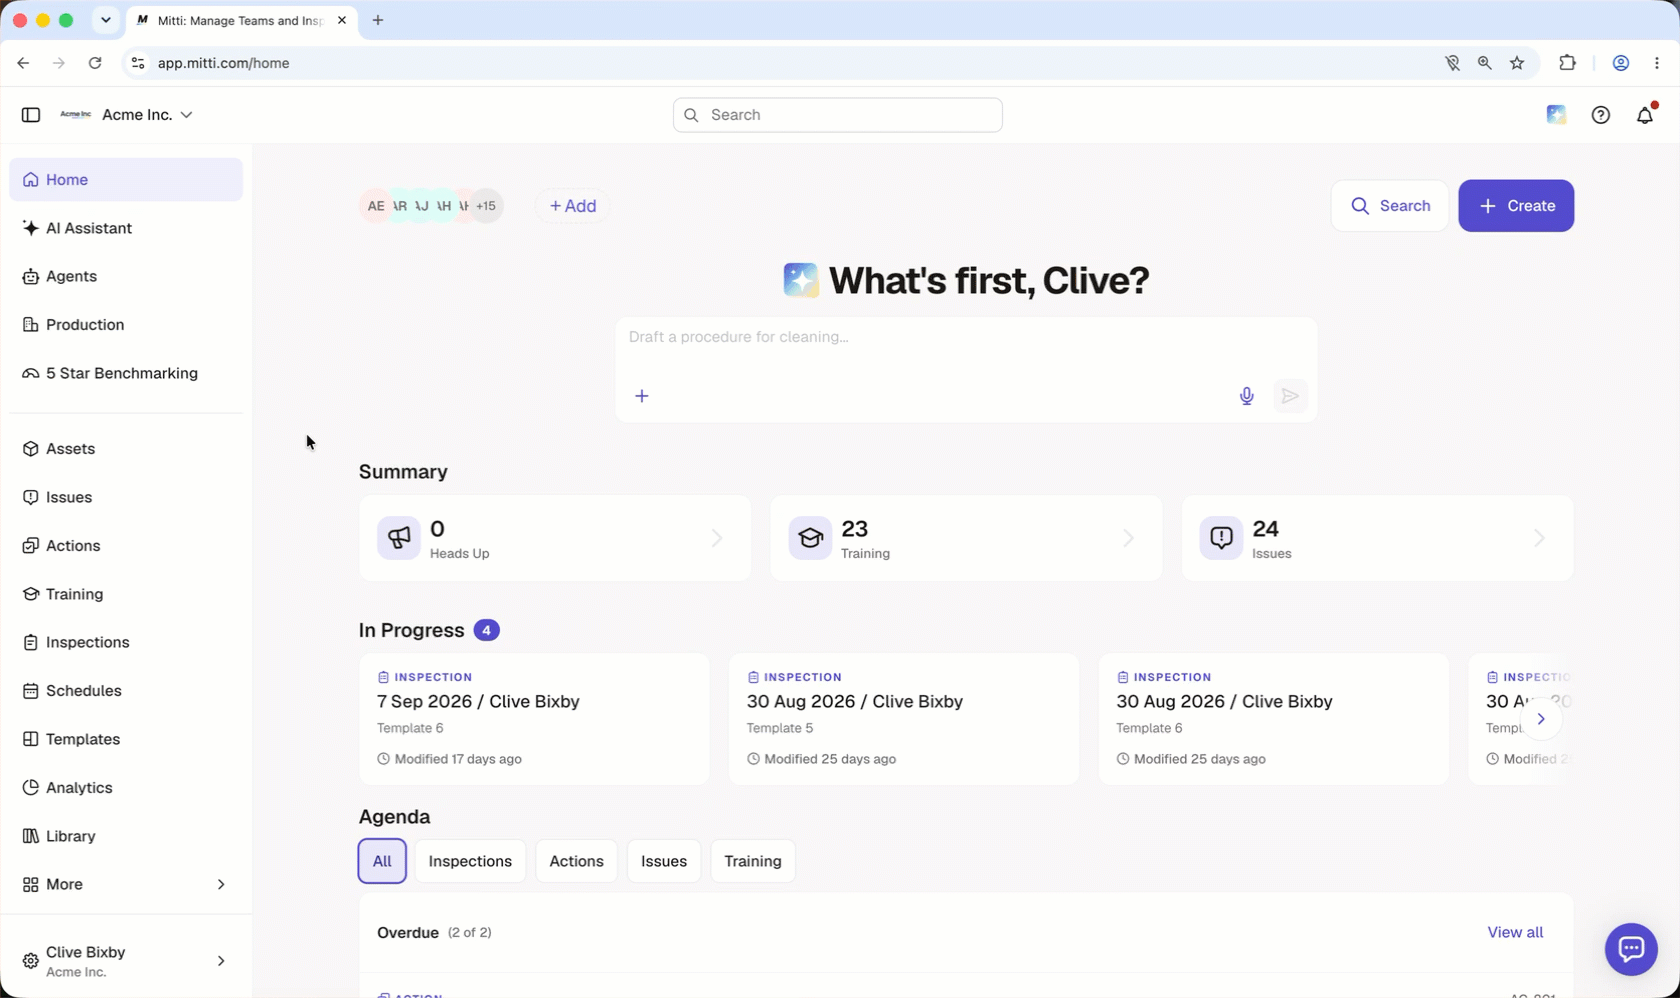Image resolution: width=1680 pixels, height=998 pixels.
Task: Click the sparkle logo beside What's first
Action: tap(801, 280)
